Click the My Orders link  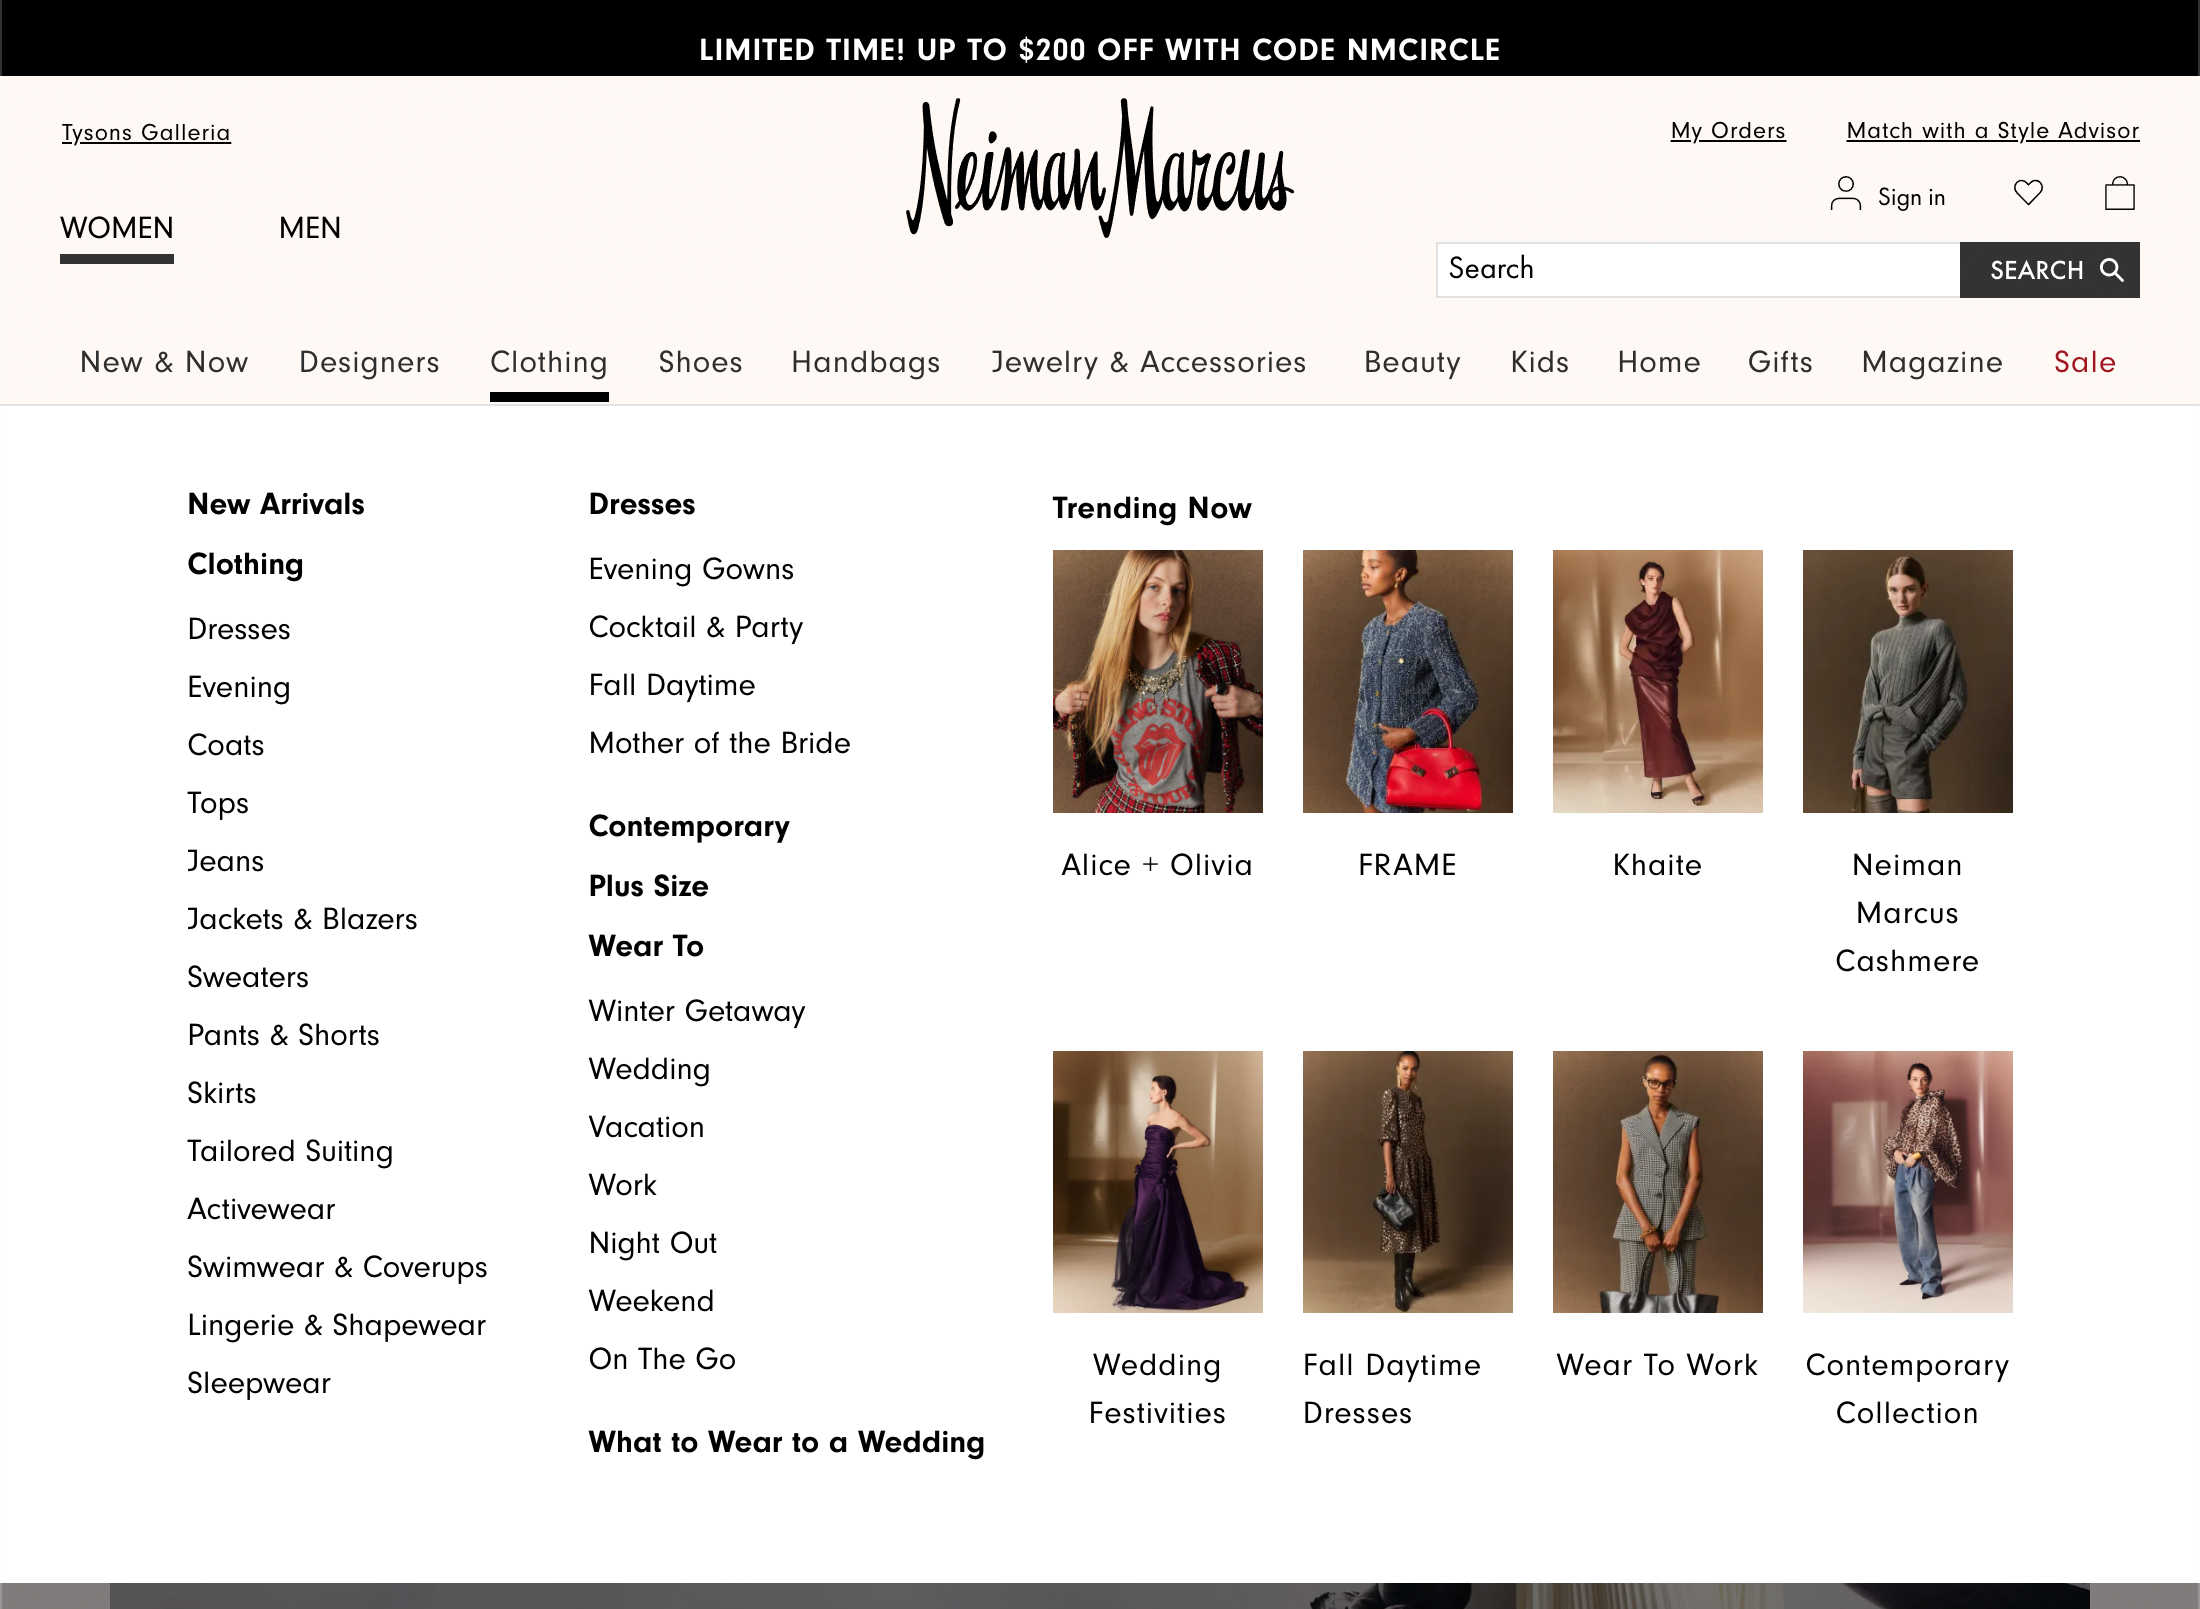click(x=1727, y=130)
